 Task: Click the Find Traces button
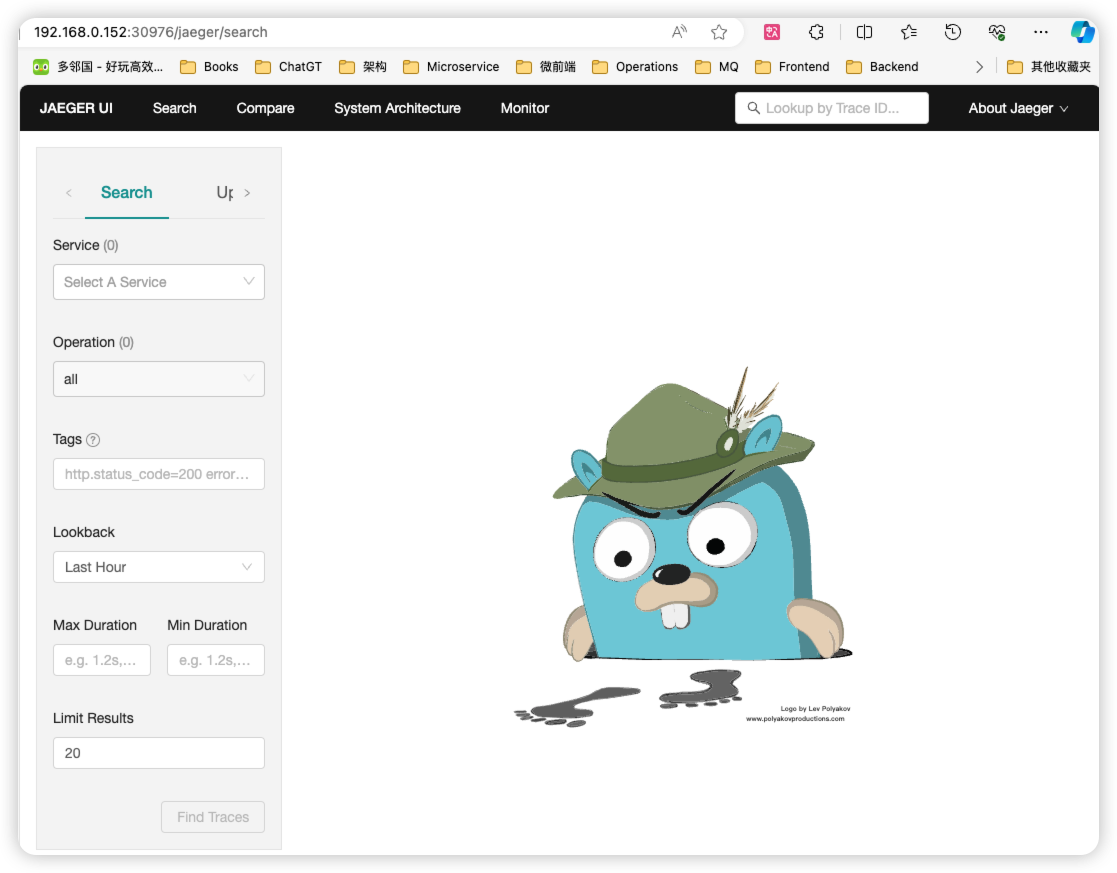[213, 817]
